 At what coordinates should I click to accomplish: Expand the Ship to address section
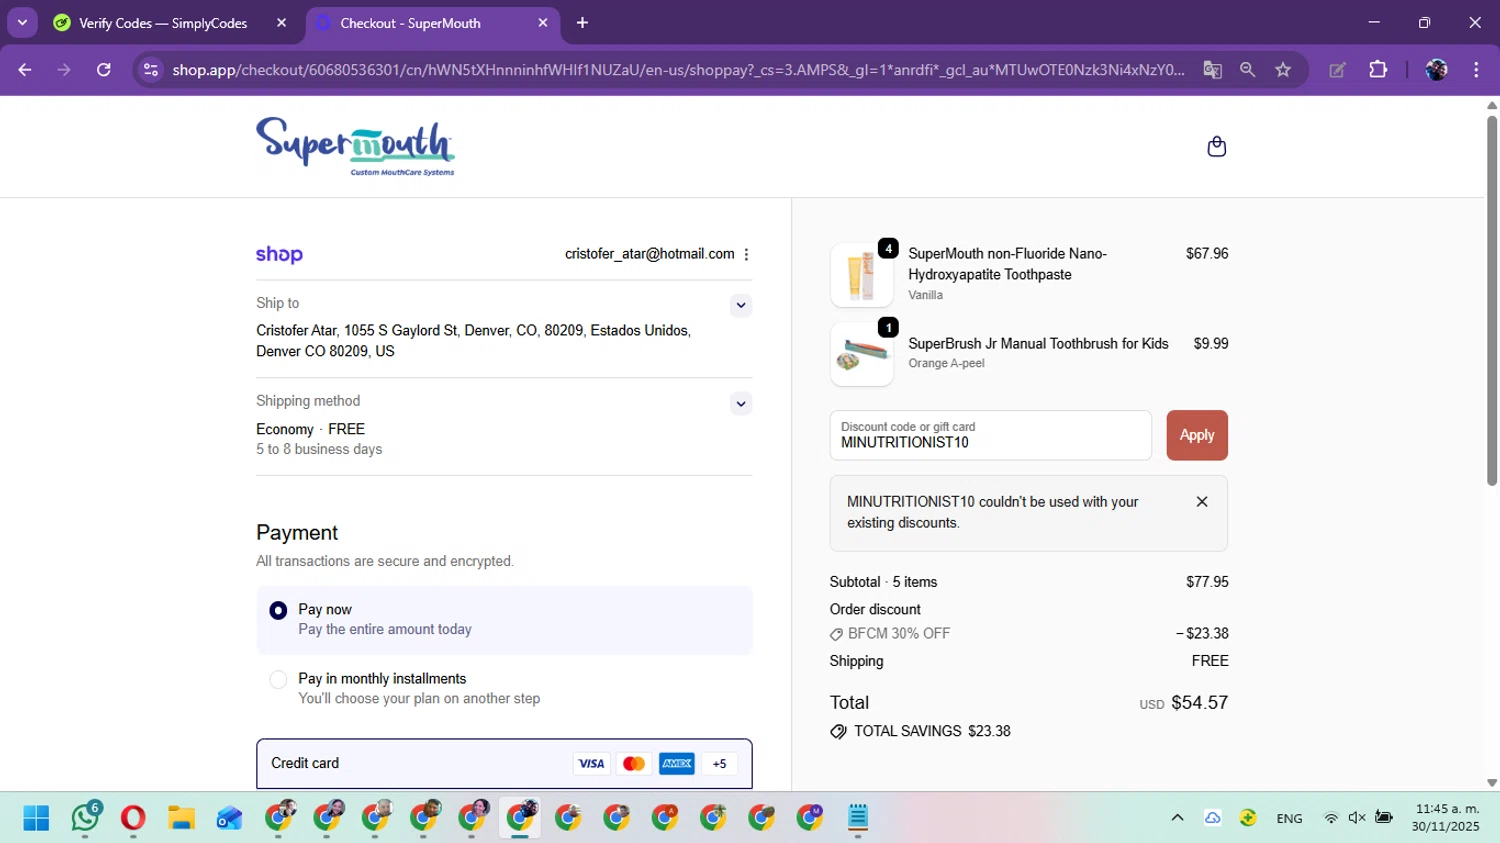coord(740,305)
